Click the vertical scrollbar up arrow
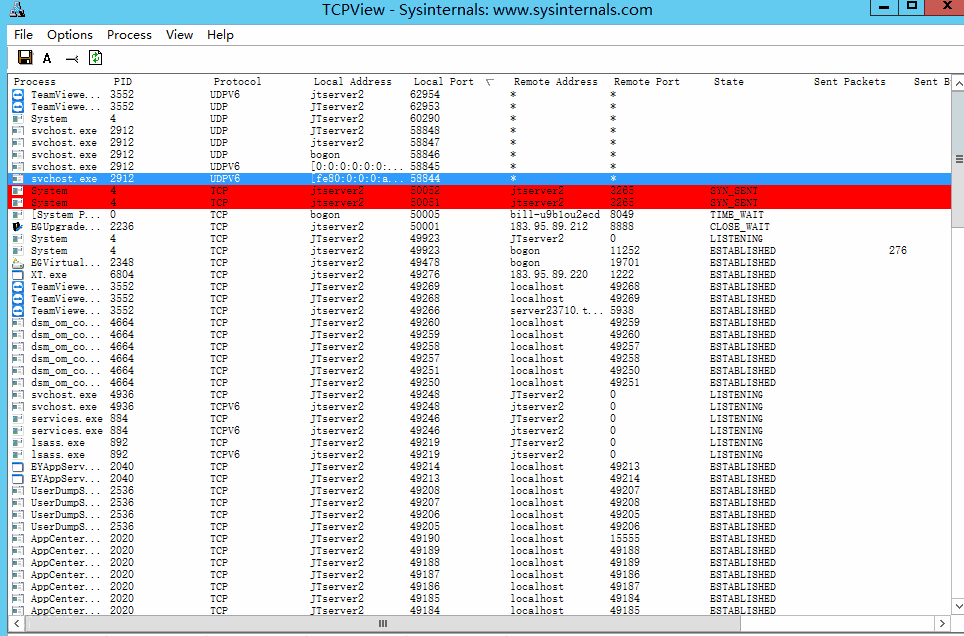 coord(957,82)
